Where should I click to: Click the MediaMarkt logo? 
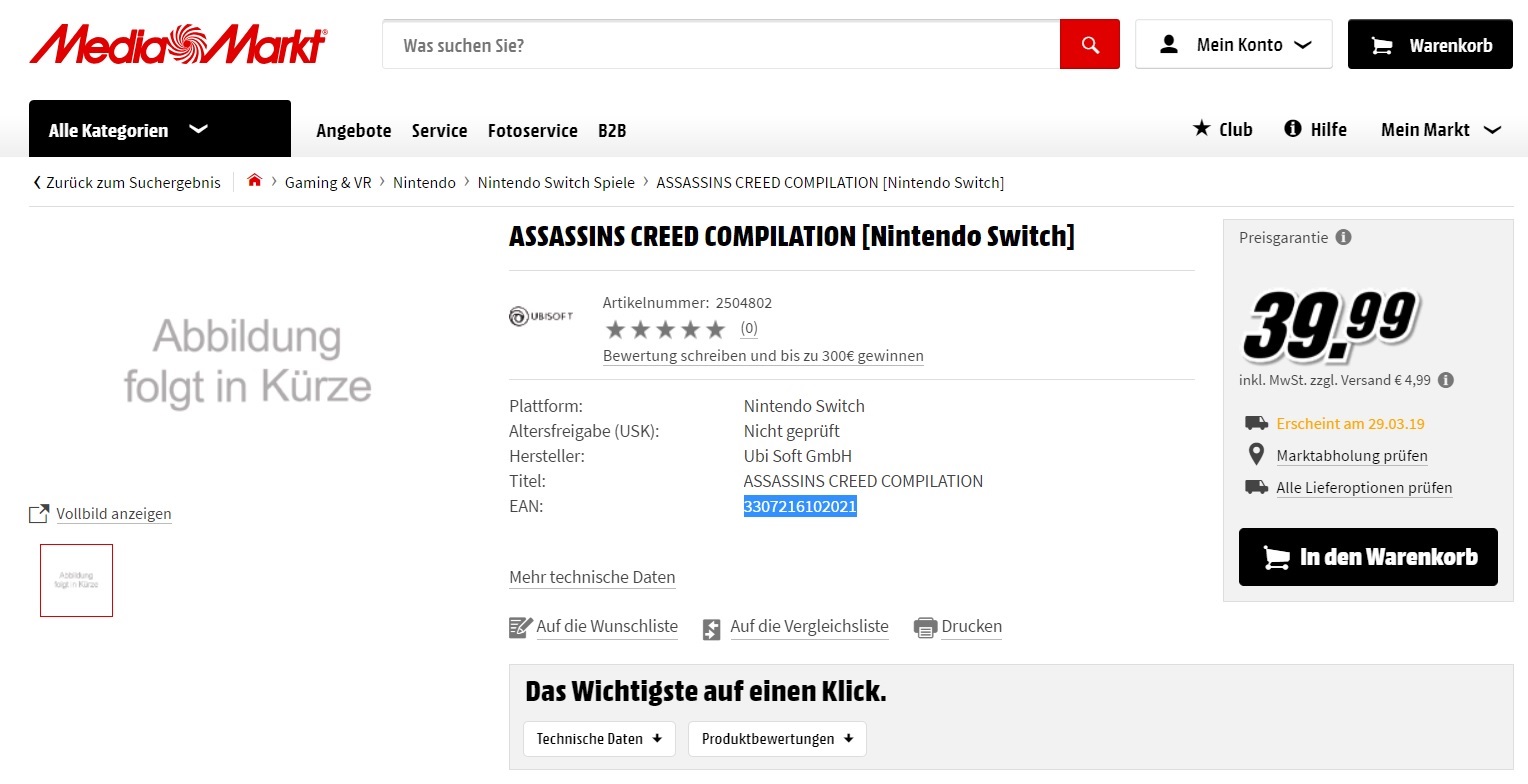[178, 45]
